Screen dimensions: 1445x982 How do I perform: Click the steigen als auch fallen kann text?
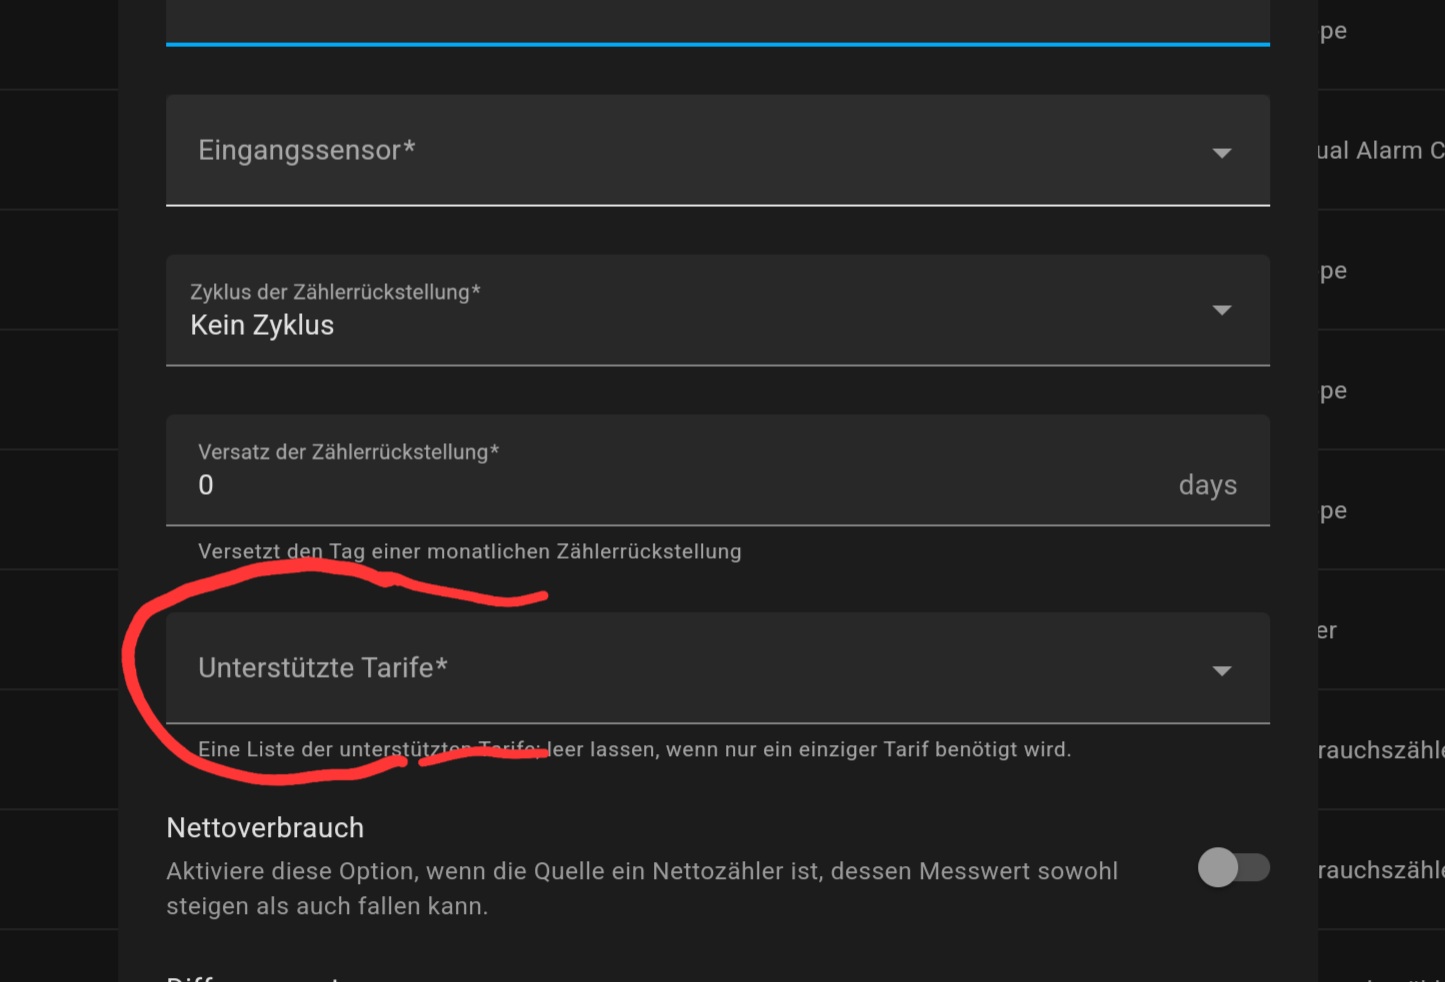pyautogui.click(x=327, y=906)
